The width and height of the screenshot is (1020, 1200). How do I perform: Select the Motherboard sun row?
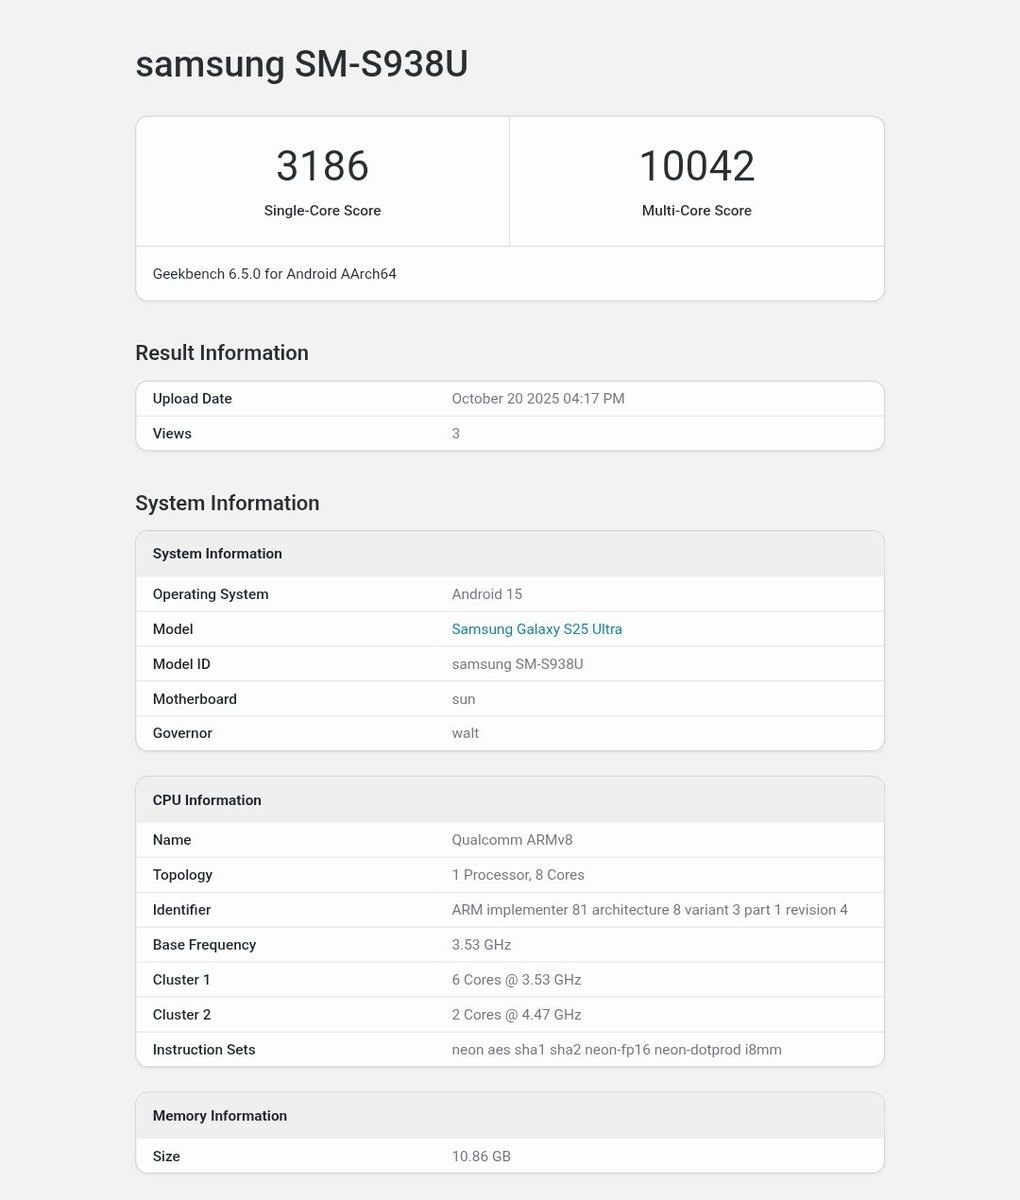510,698
